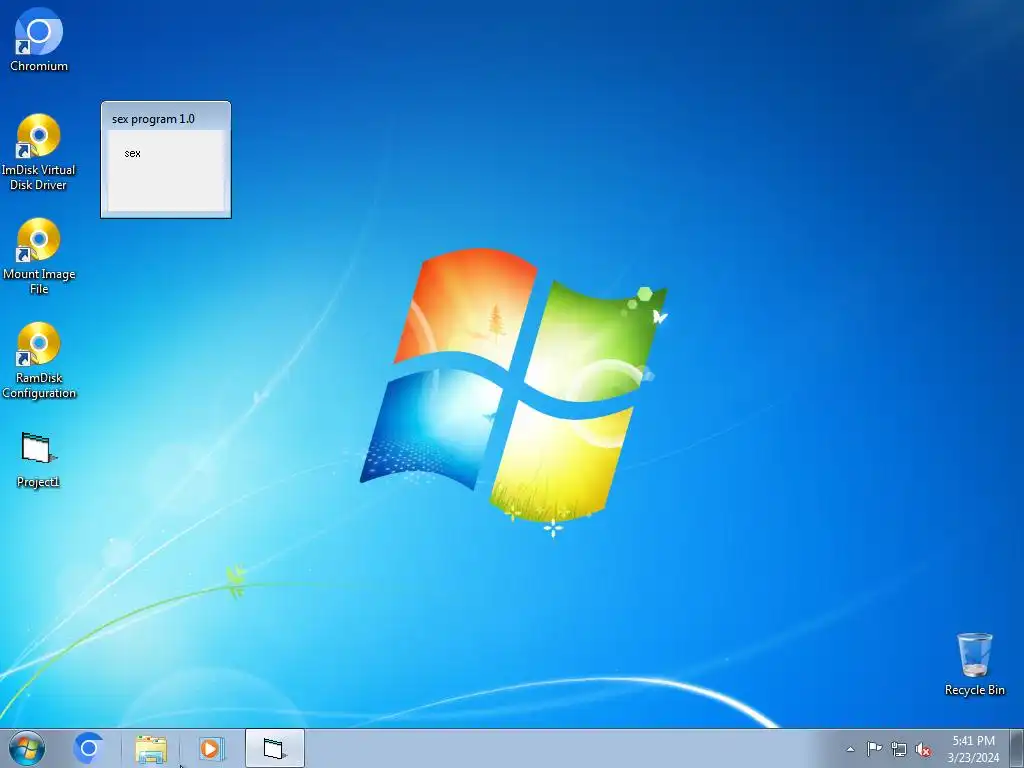Click the Project1 running app taskbar button
Viewport: 1024px width, 768px height.
[x=275, y=748]
